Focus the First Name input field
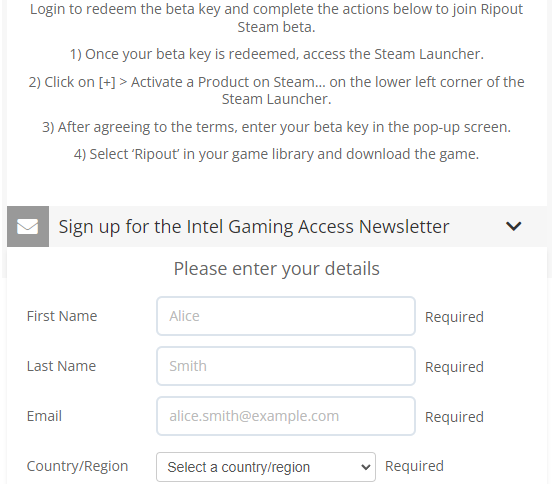Screen dimensions: 554x484 click(x=286, y=316)
